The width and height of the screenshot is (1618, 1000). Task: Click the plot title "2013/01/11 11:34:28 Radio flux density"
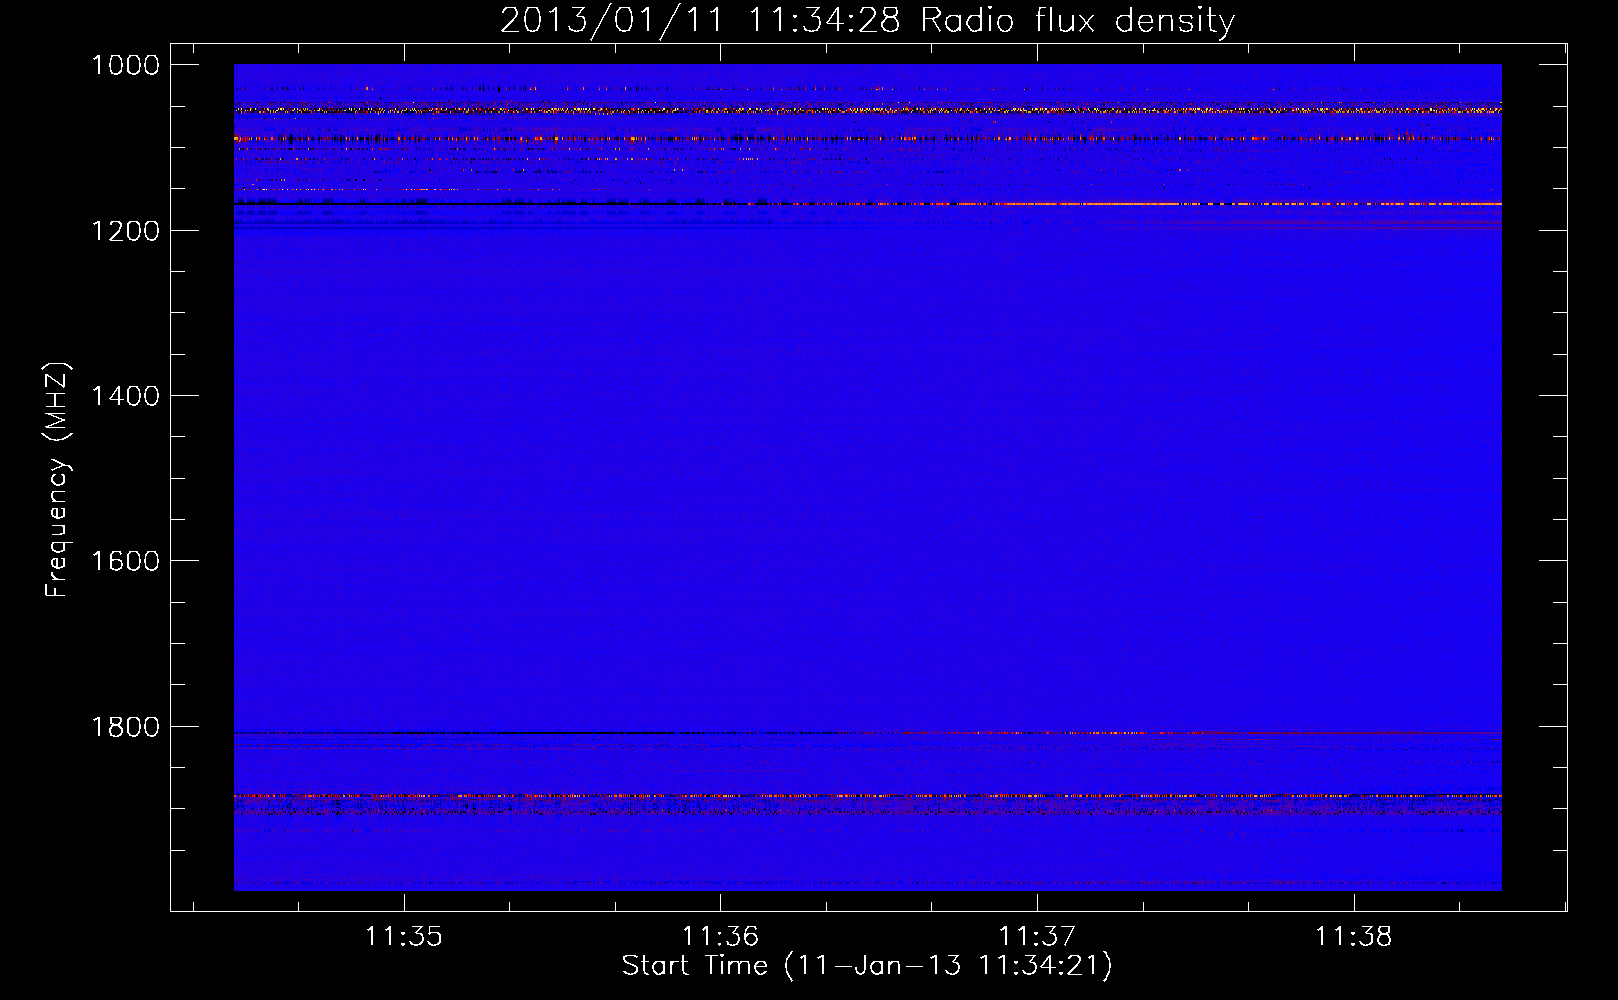click(x=868, y=21)
